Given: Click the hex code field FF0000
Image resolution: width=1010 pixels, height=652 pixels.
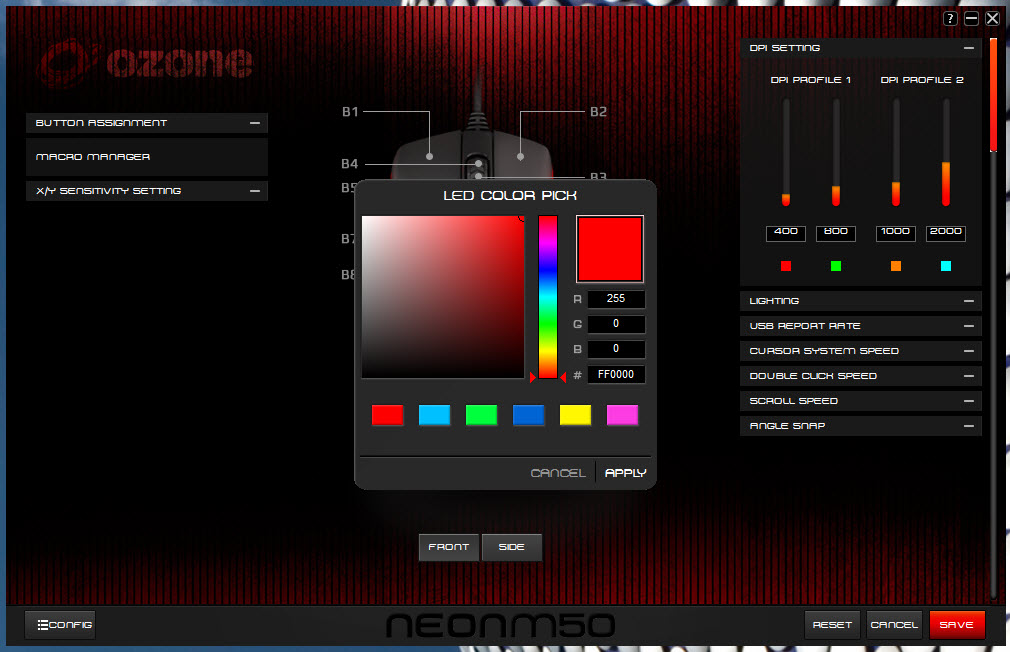Looking at the screenshot, I should (616, 374).
